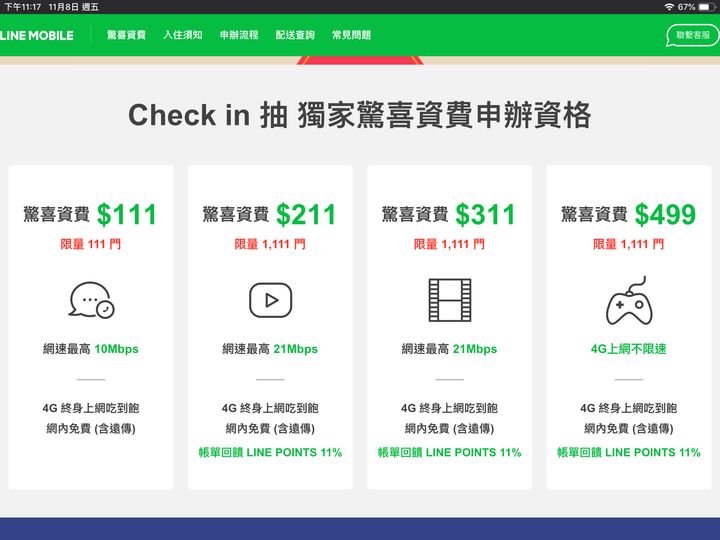
Task: Click 網速最高 21Mbps on $211 card
Action: point(270,349)
